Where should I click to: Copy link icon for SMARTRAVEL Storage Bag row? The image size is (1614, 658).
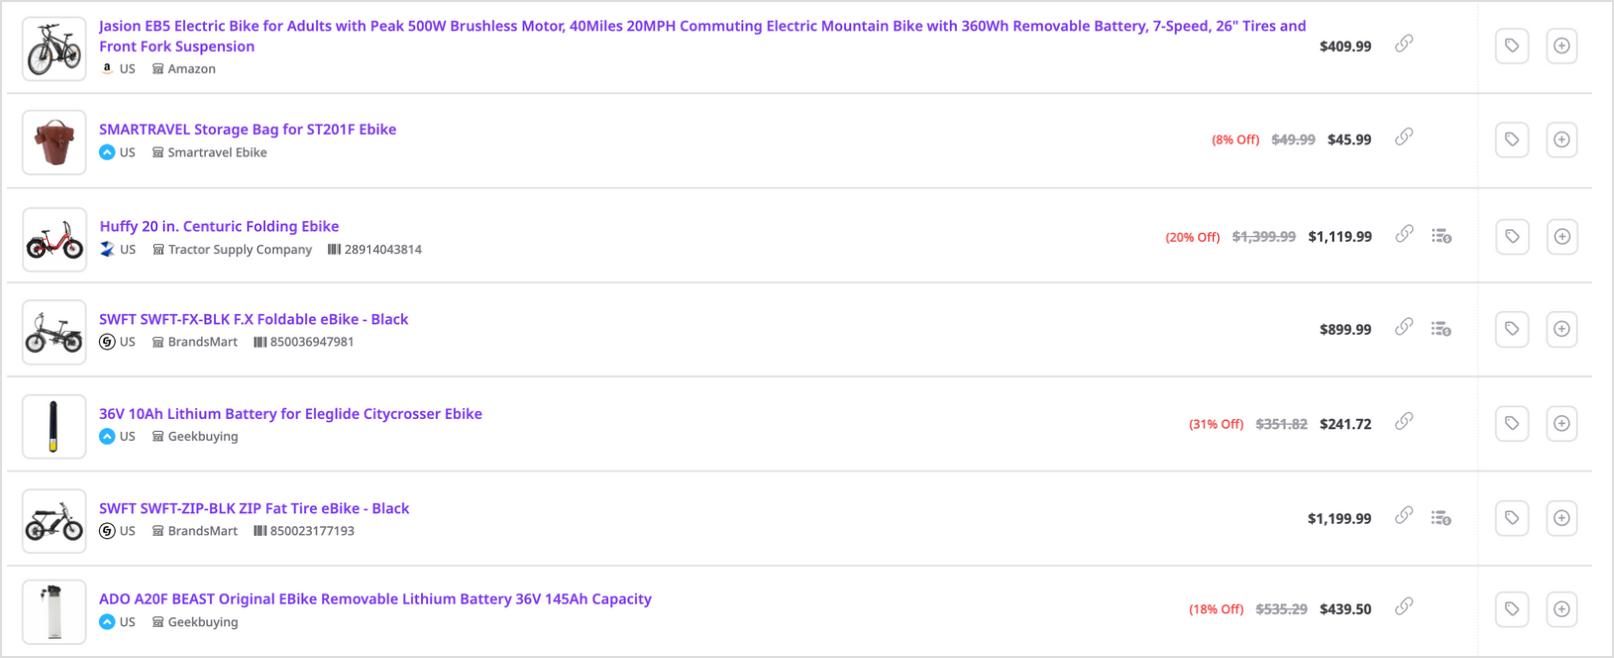point(1404,137)
